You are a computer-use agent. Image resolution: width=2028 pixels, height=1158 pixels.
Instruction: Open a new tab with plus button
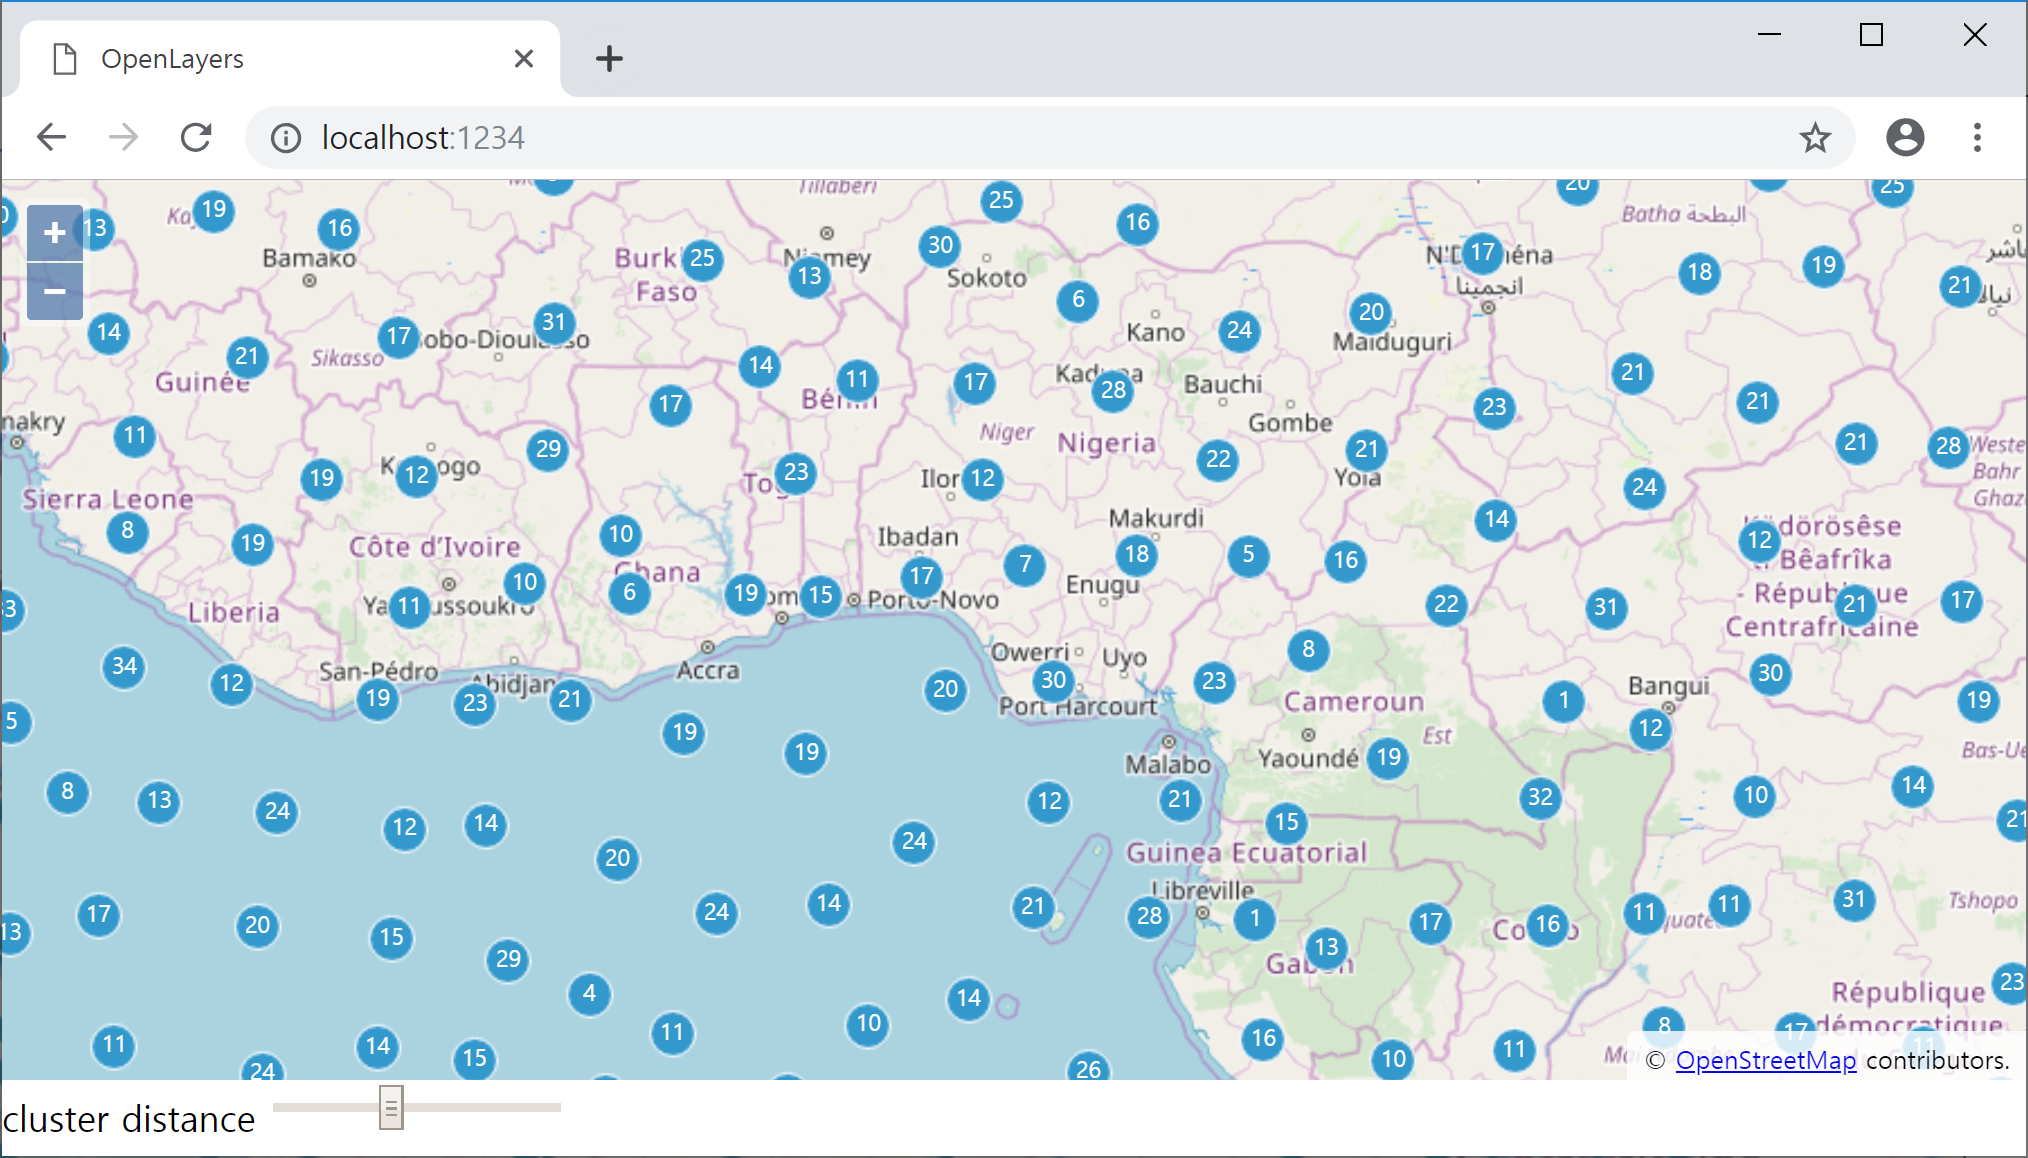pos(609,59)
